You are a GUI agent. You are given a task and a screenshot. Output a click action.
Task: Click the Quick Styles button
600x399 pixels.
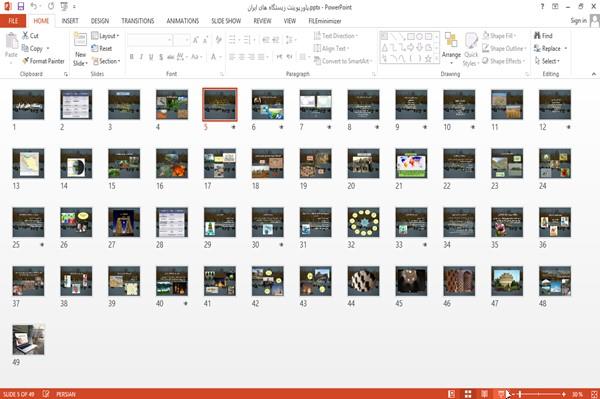tap(471, 49)
